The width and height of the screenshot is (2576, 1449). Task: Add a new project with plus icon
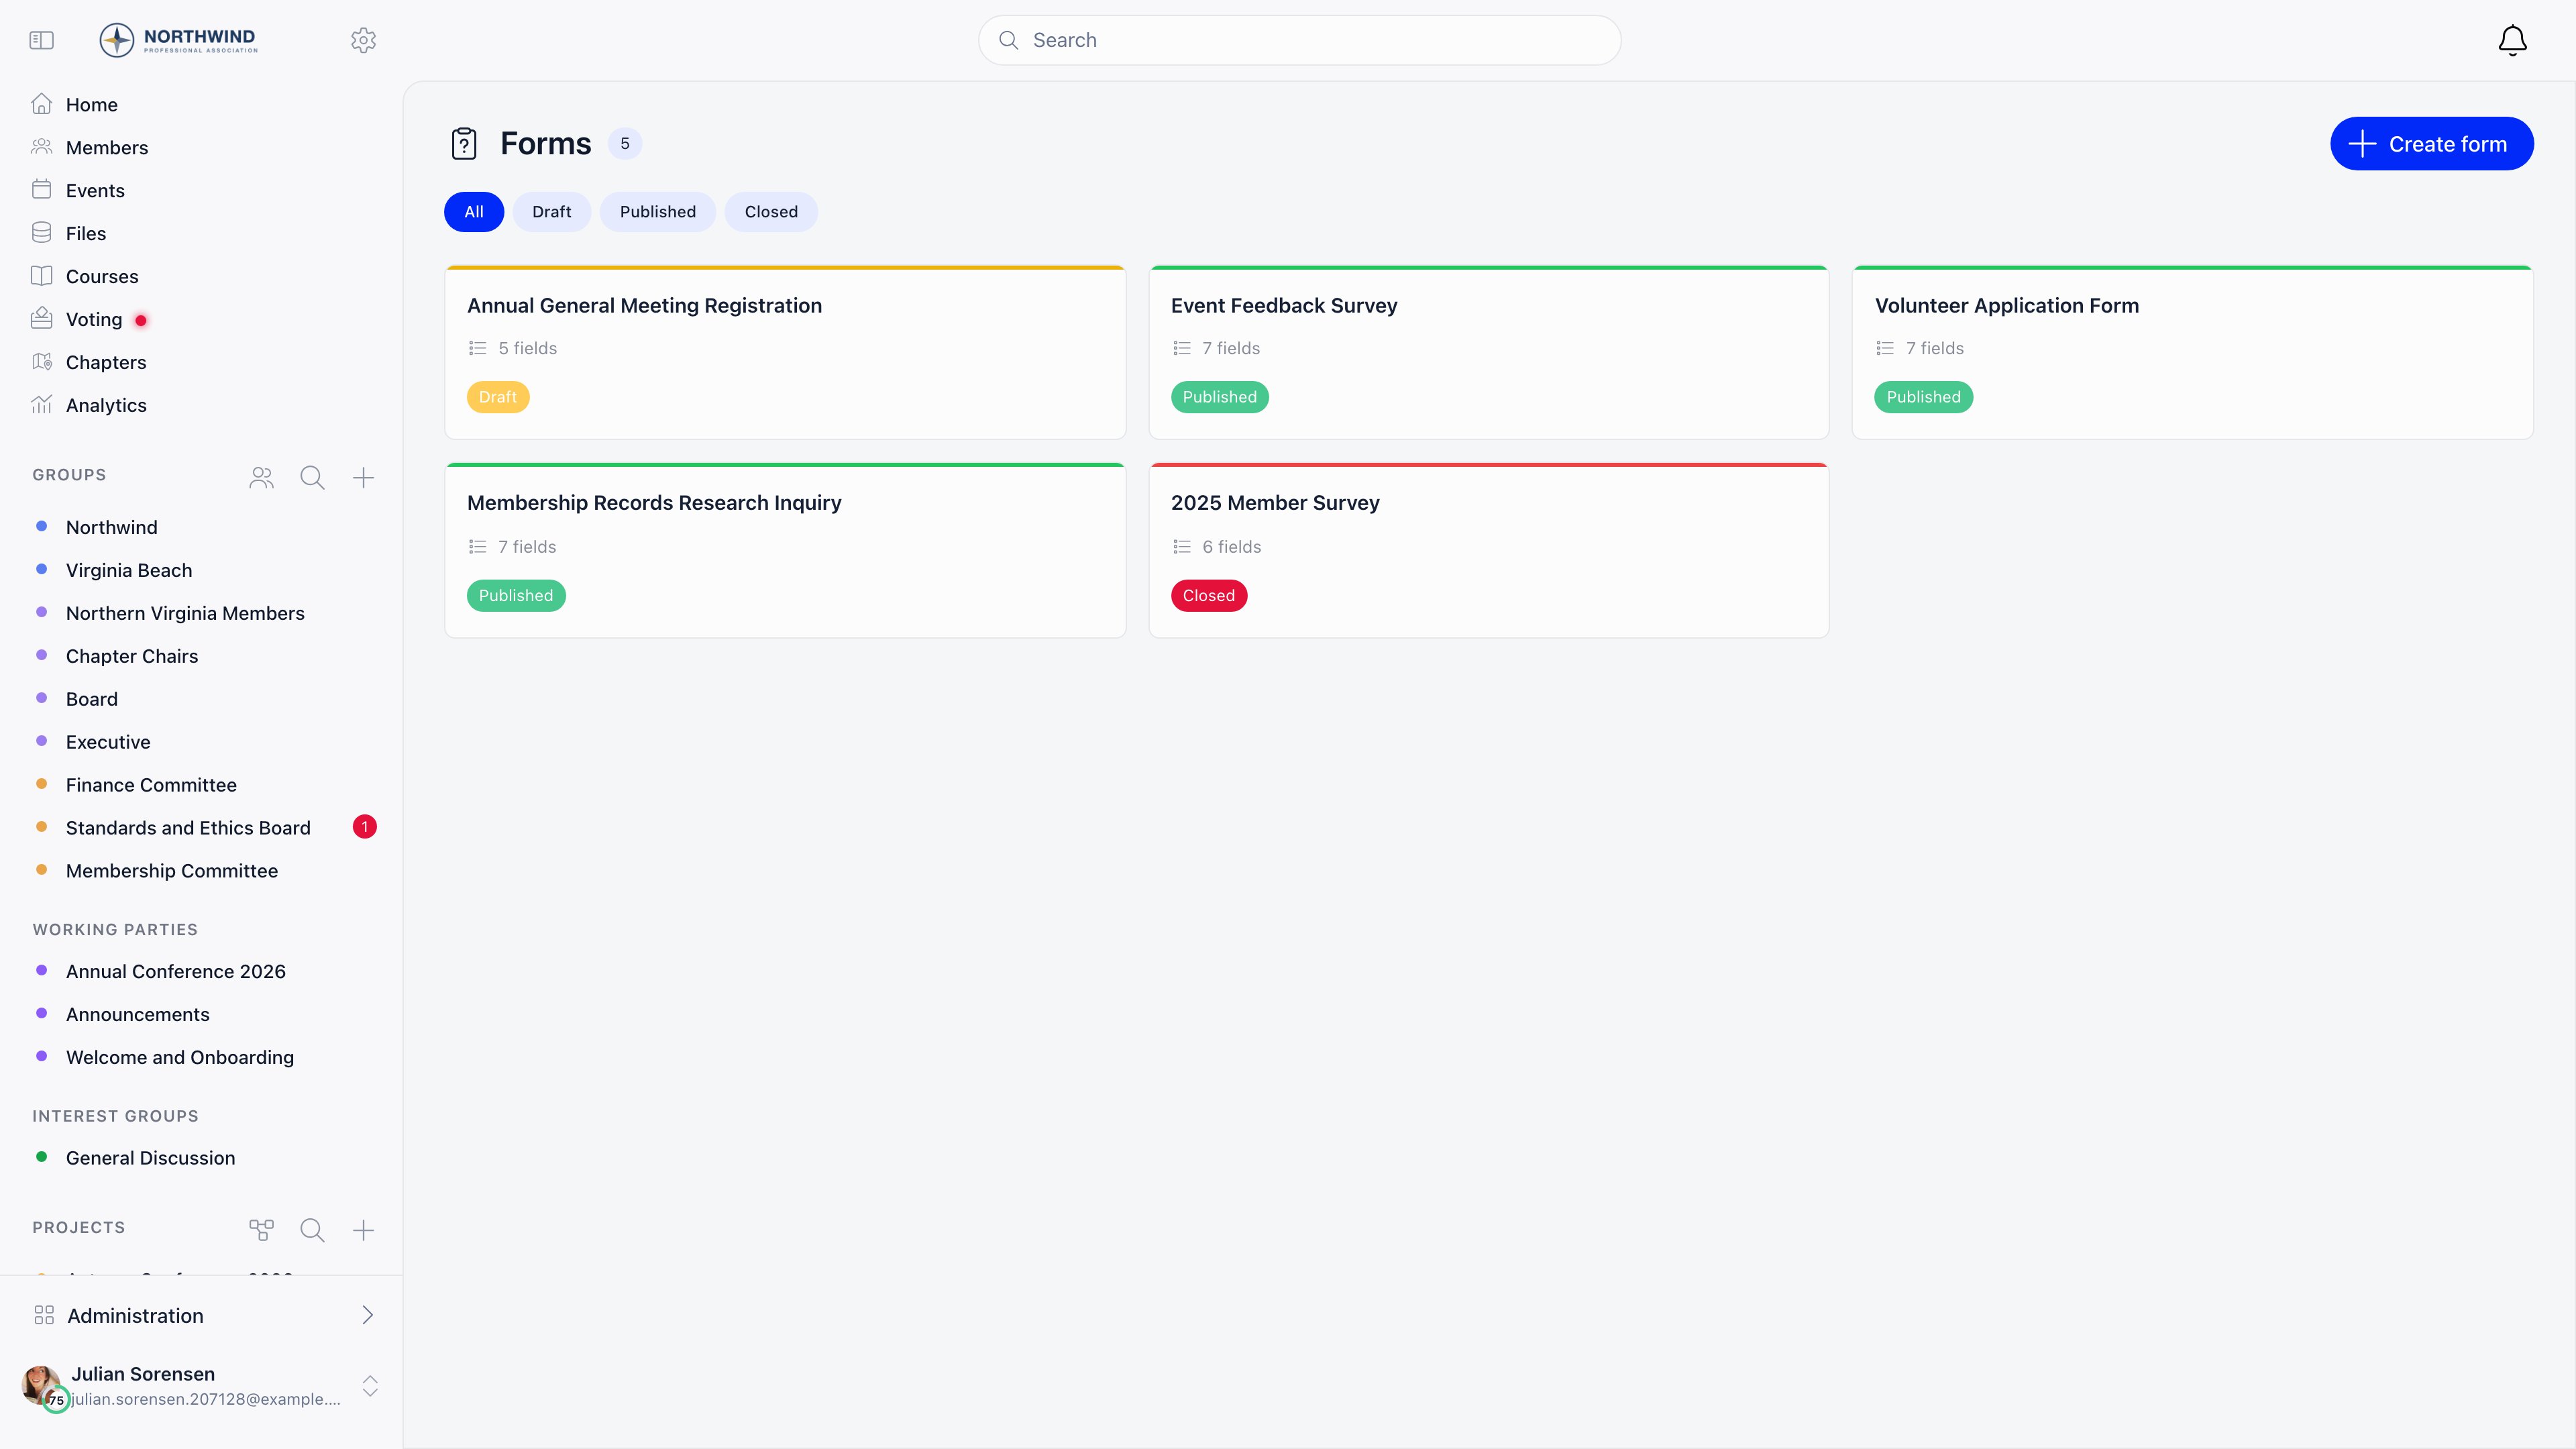click(363, 1230)
